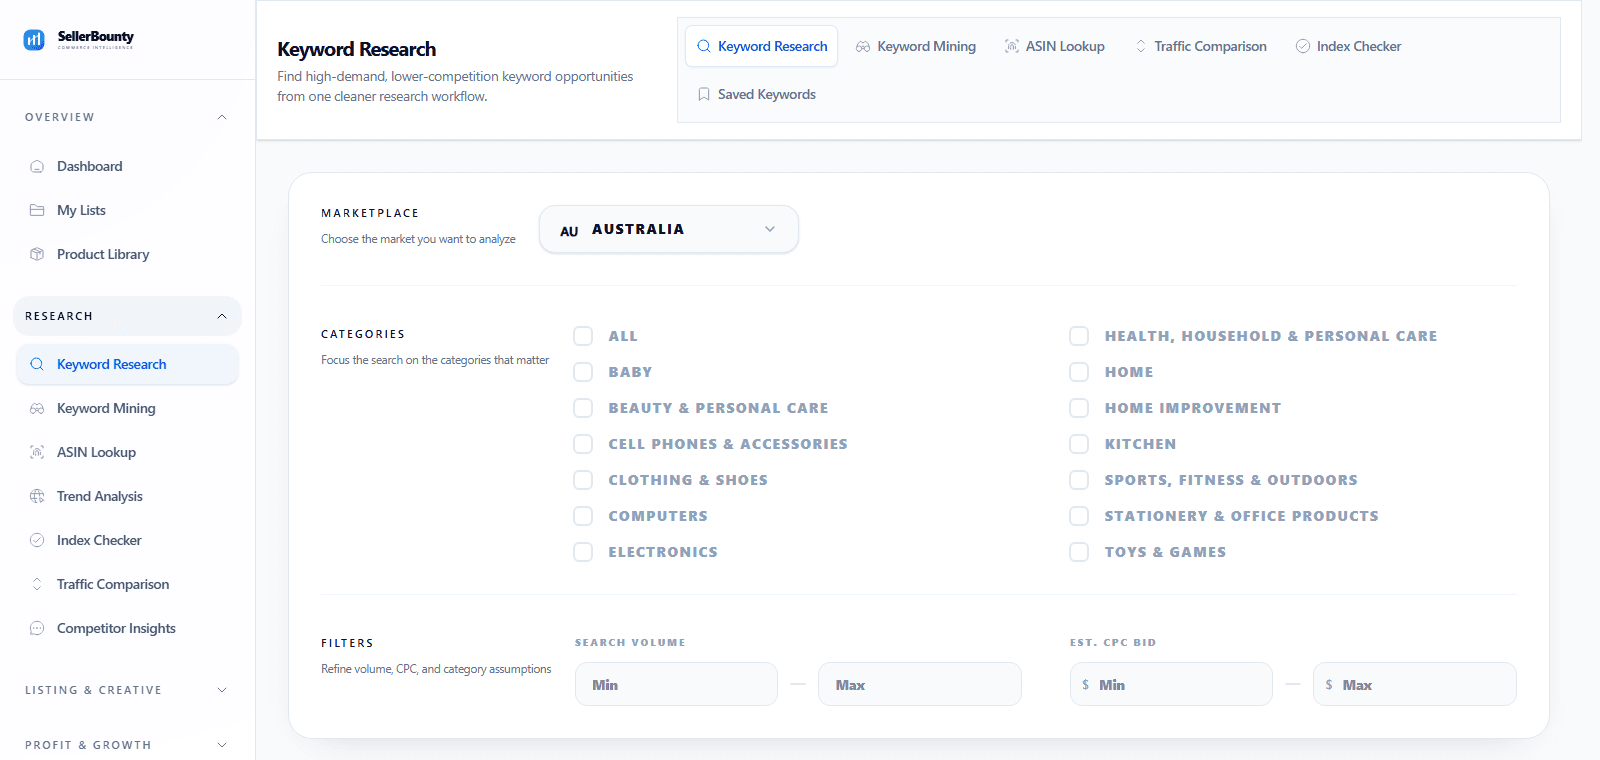Select the Home Improvement checkbox

1079,408
